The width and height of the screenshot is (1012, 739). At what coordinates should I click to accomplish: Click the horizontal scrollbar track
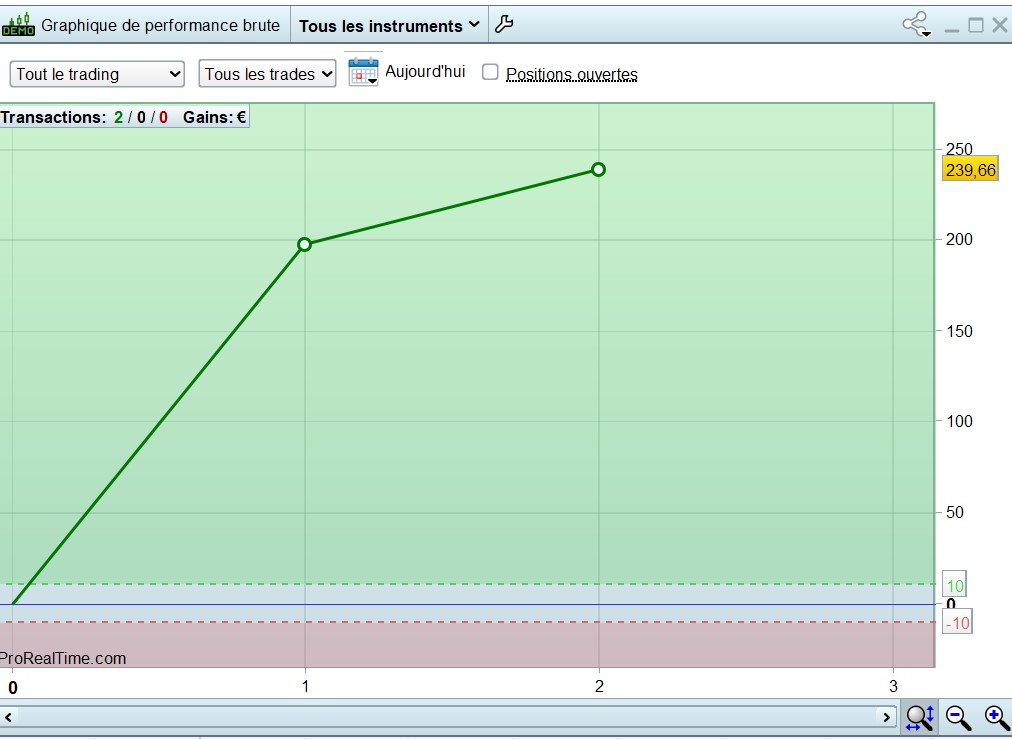[x=447, y=716]
